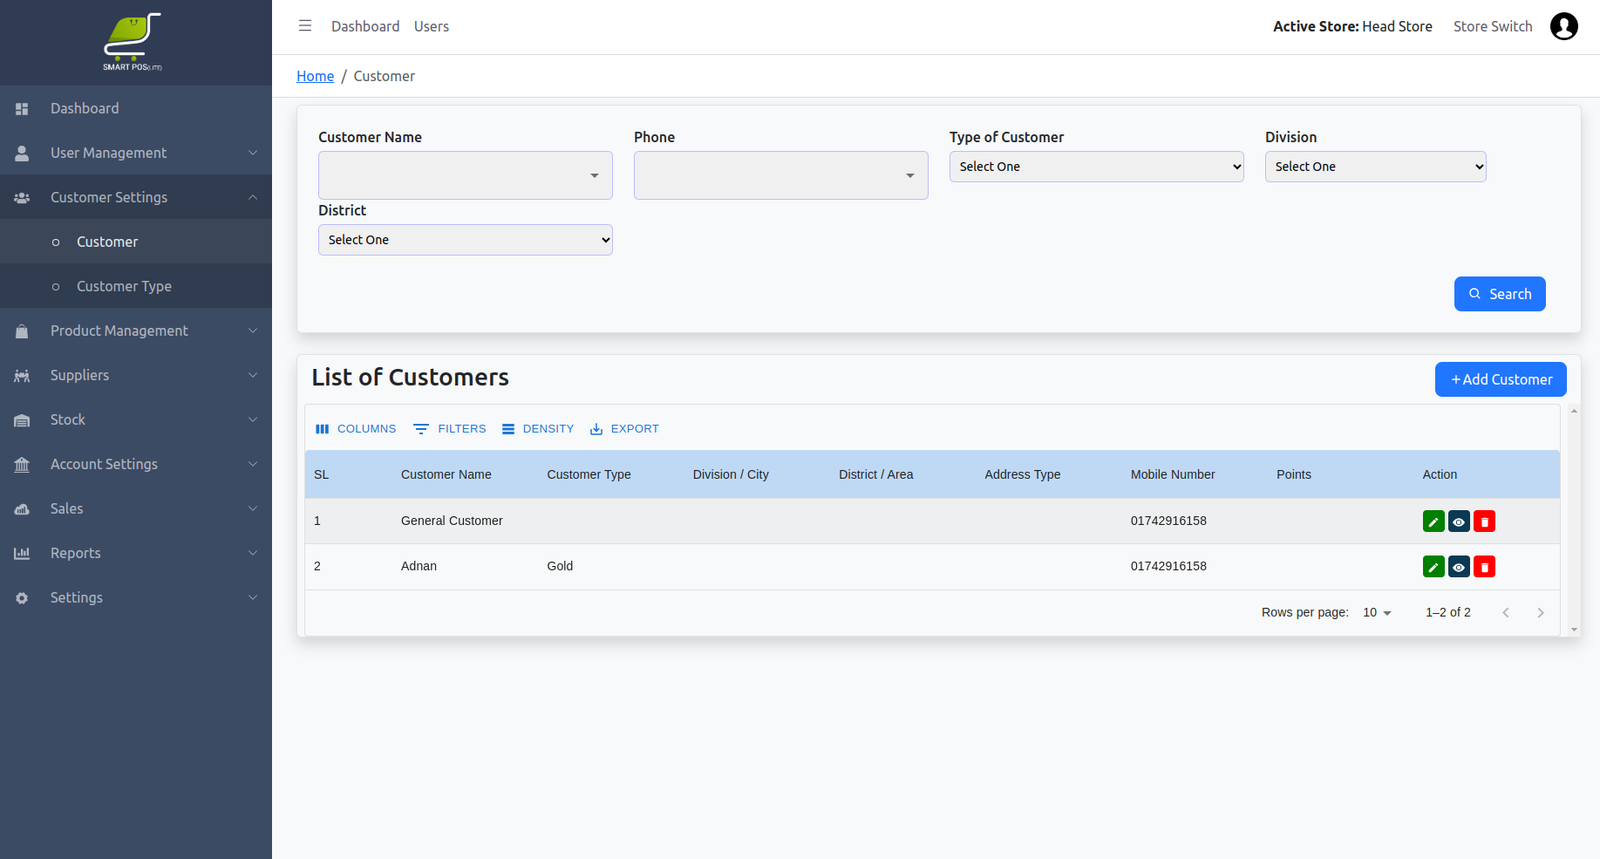The height and width of the screenshot is (859, 1600).
Task: Go to next page arrow in pagination
Action: click(x=1540, y=613)
